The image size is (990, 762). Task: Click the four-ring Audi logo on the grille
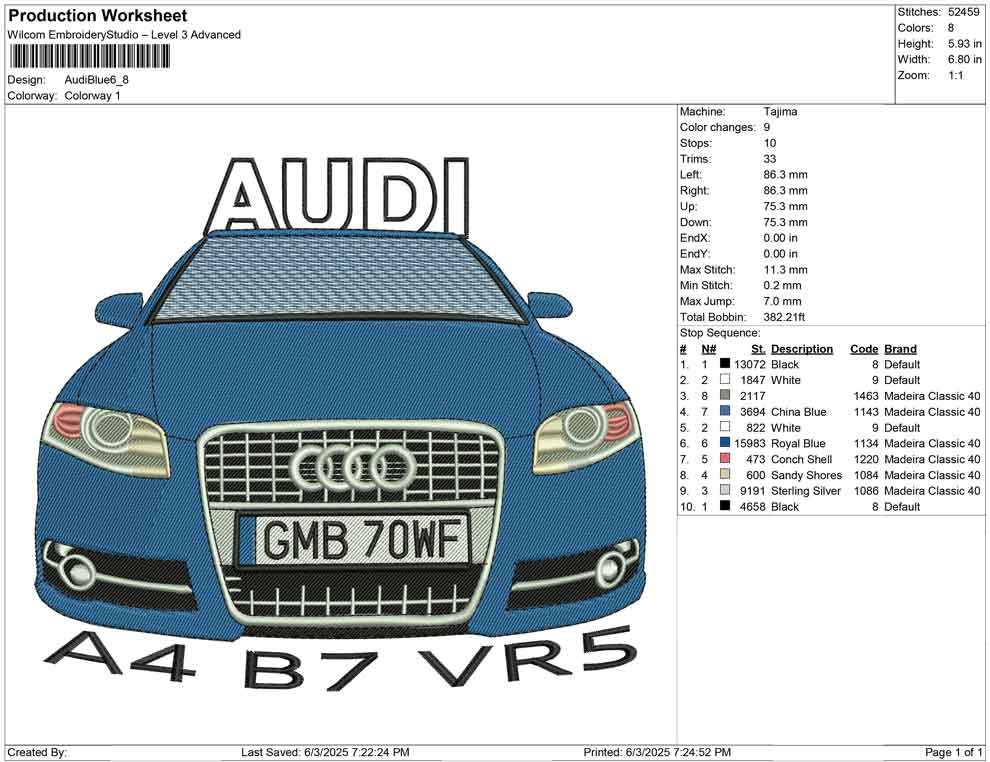(x=353, y=466)
